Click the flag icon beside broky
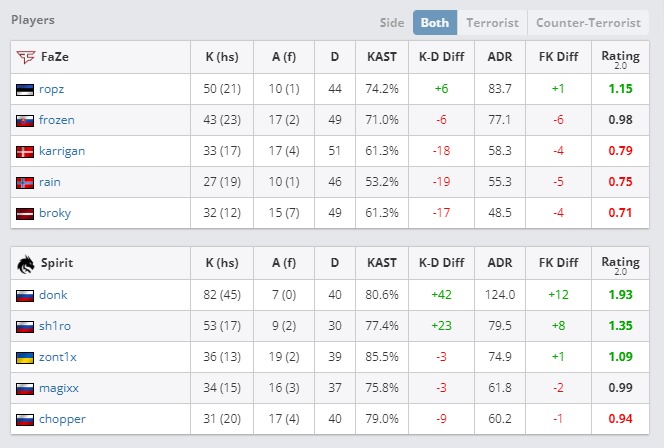Viewport: 664px width, 448px height. pos(25,213)
